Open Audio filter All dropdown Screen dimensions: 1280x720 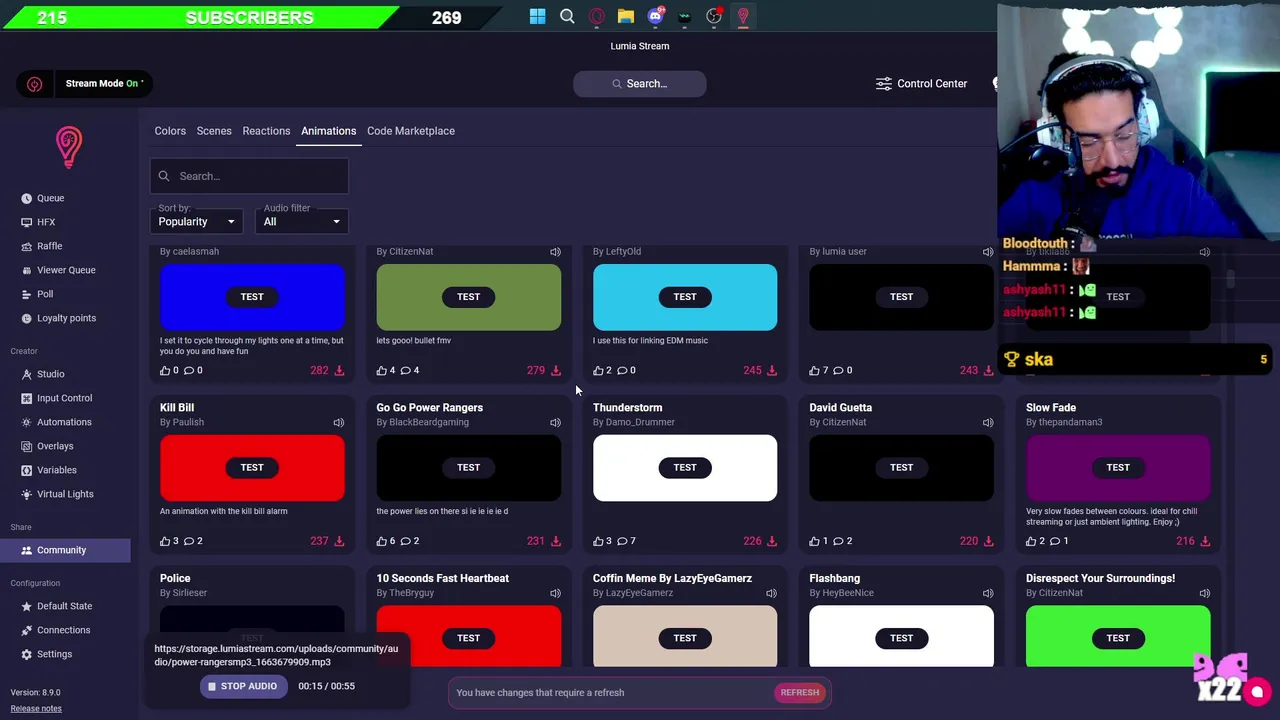[x=302, y=222]
